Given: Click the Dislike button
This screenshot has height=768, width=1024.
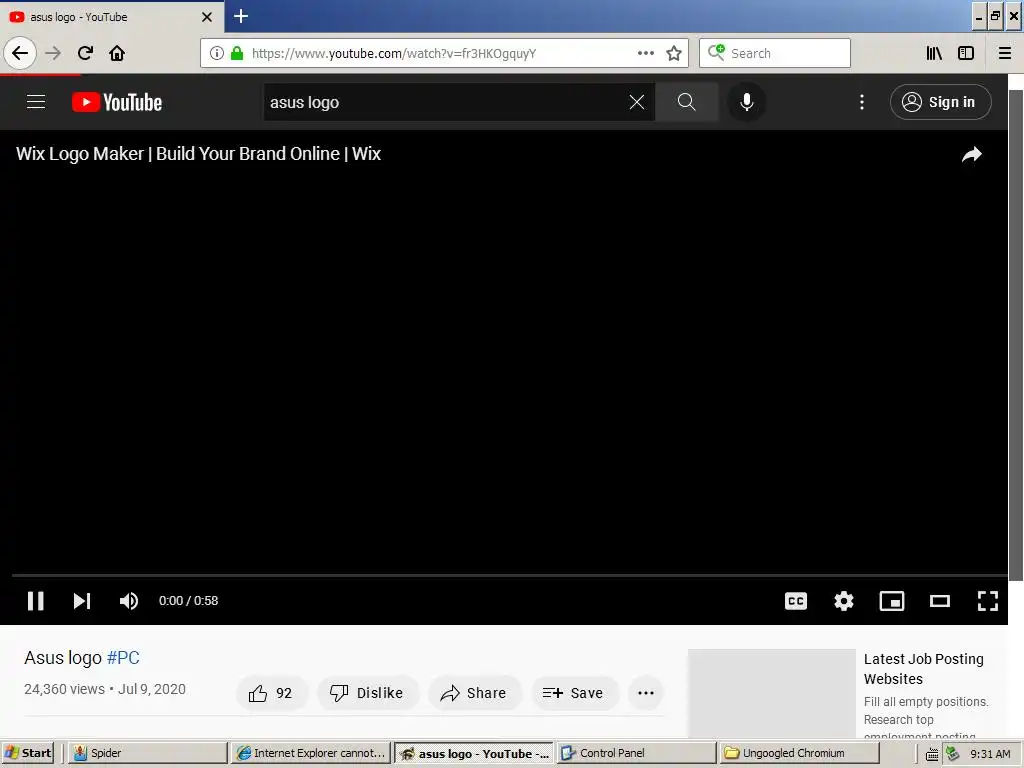Looking at the screenshot, I should [367, 693].
